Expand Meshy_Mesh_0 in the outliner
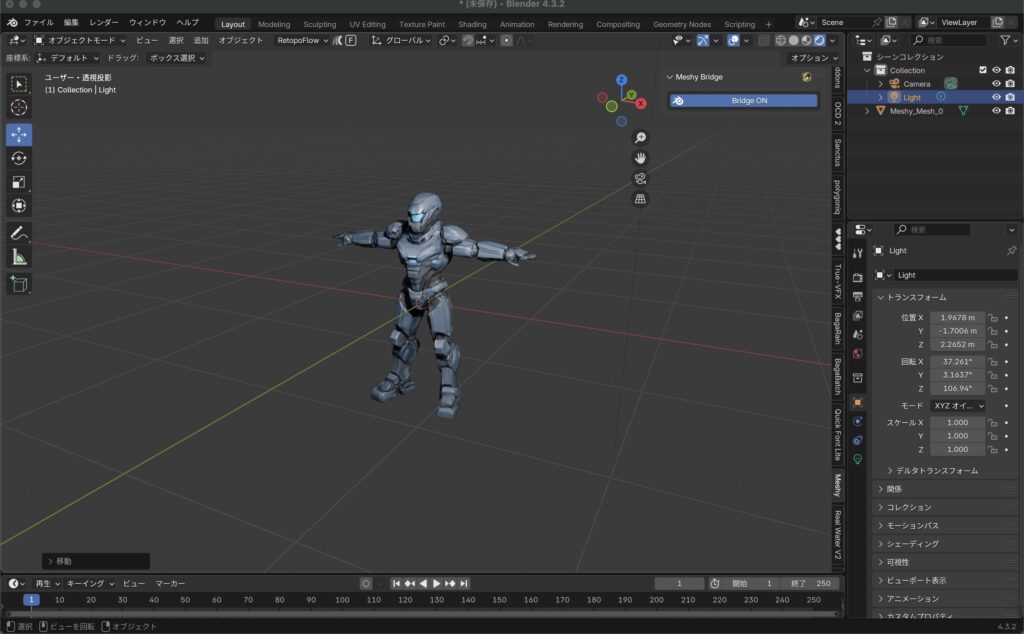This screenshot has height=634, width=1024. tap(867, 111)
